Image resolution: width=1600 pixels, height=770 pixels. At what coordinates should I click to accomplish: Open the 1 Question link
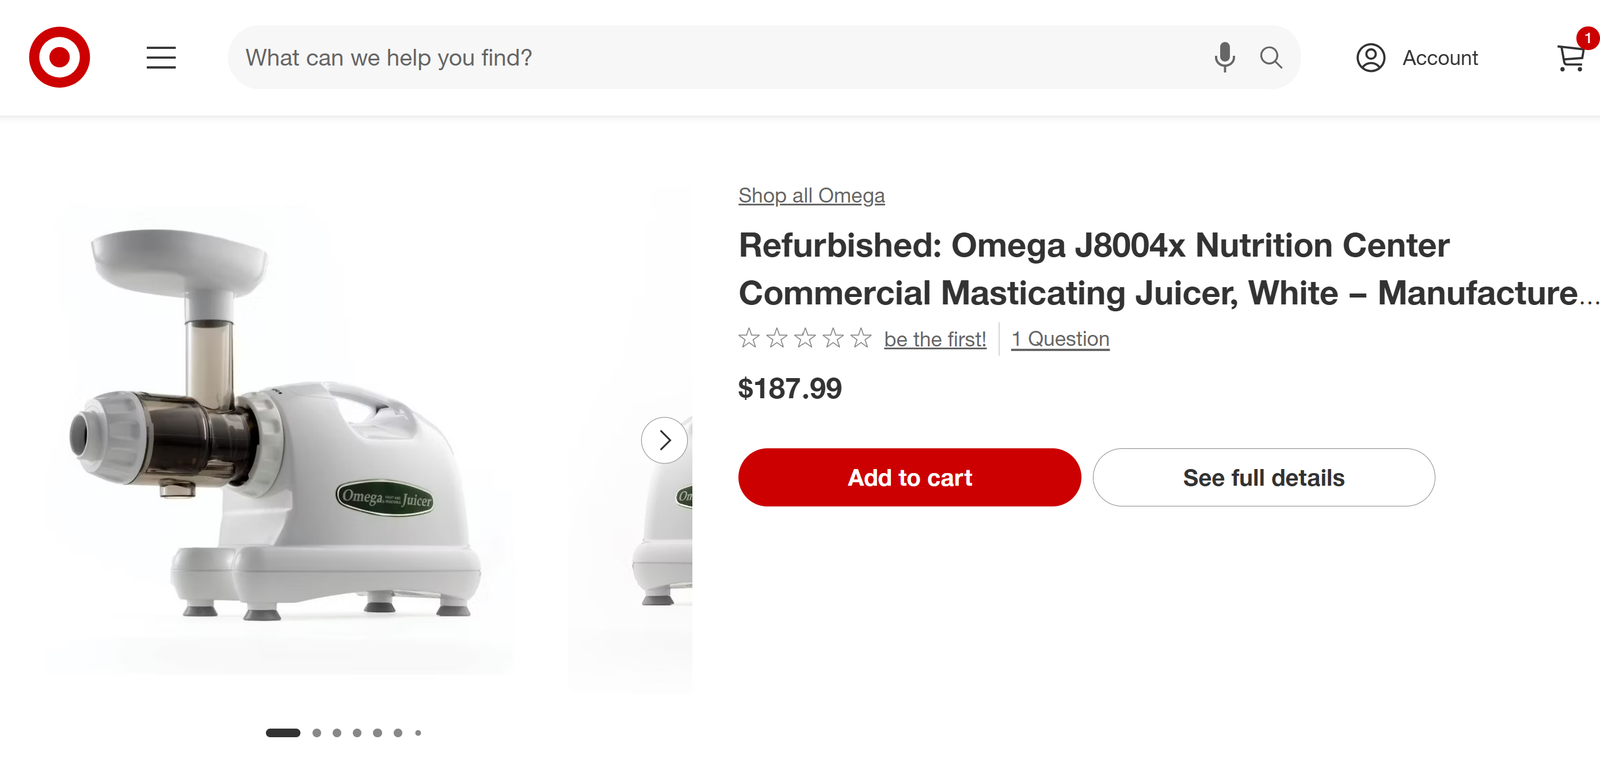[1060, 339]
